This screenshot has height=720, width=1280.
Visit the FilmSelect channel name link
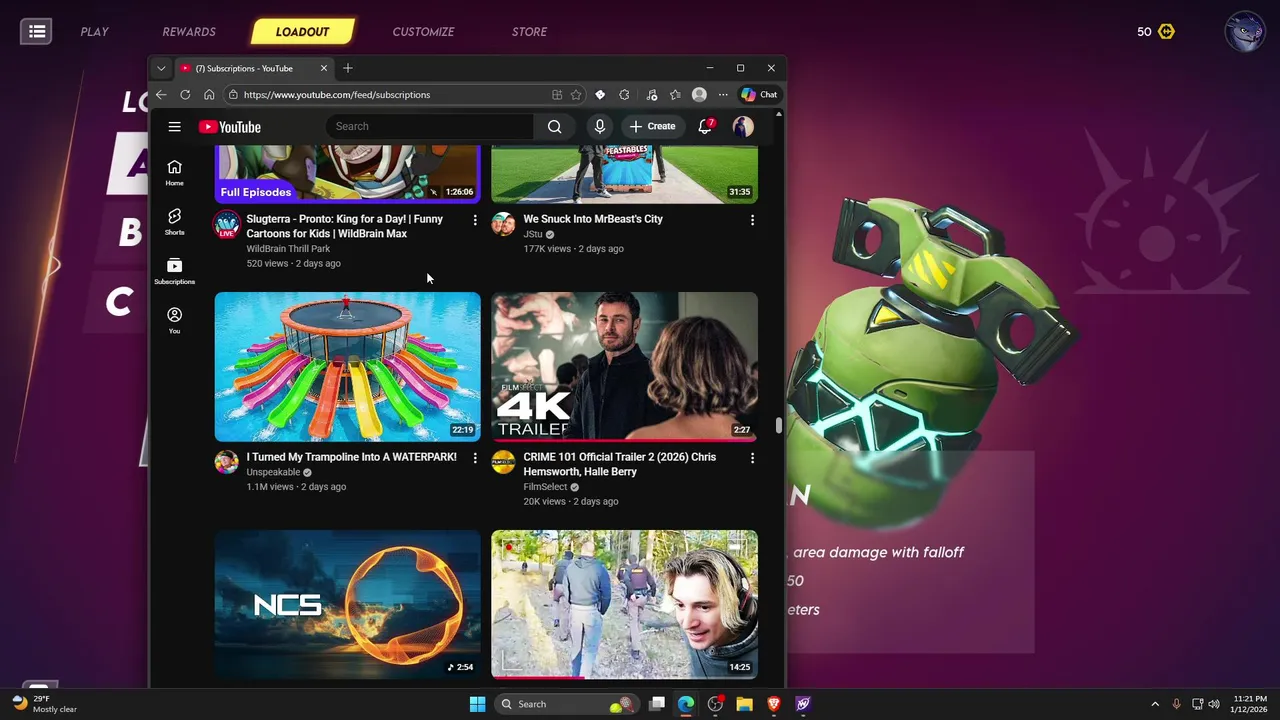(545, 487)
